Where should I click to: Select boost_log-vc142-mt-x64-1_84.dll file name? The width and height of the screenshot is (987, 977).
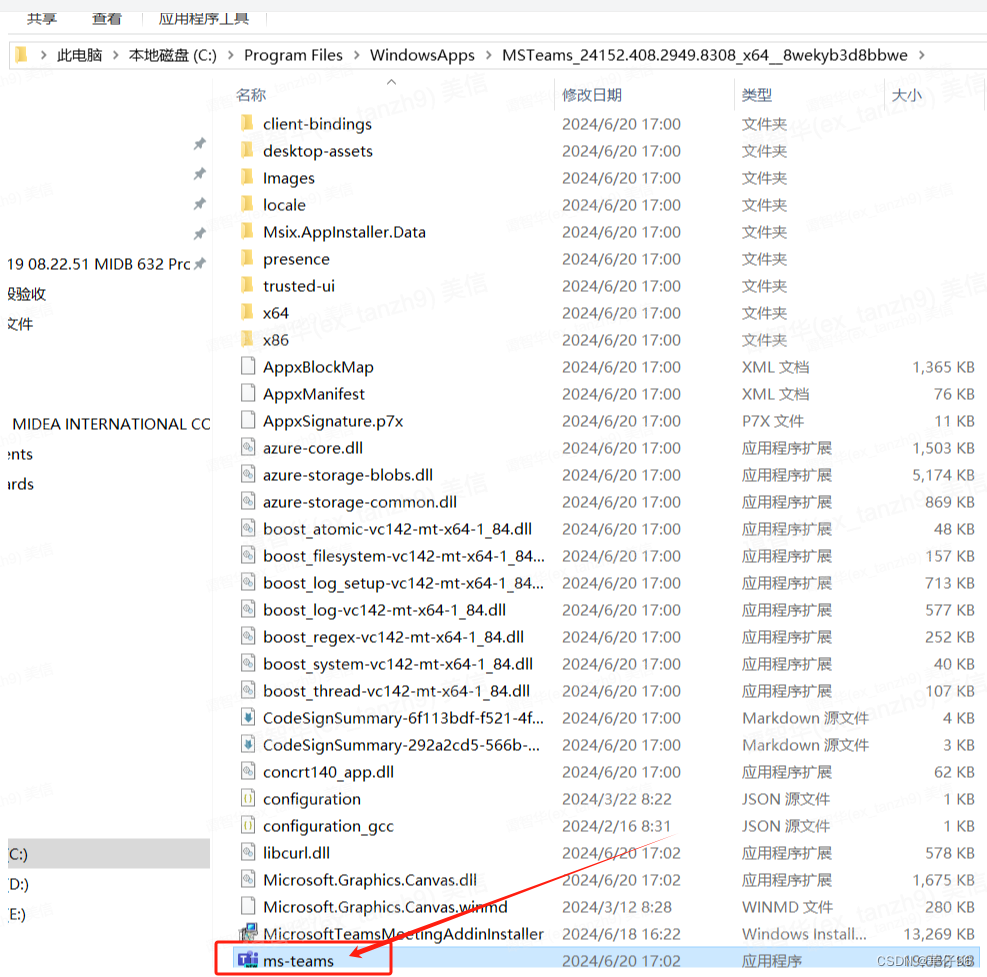(384, 610)
